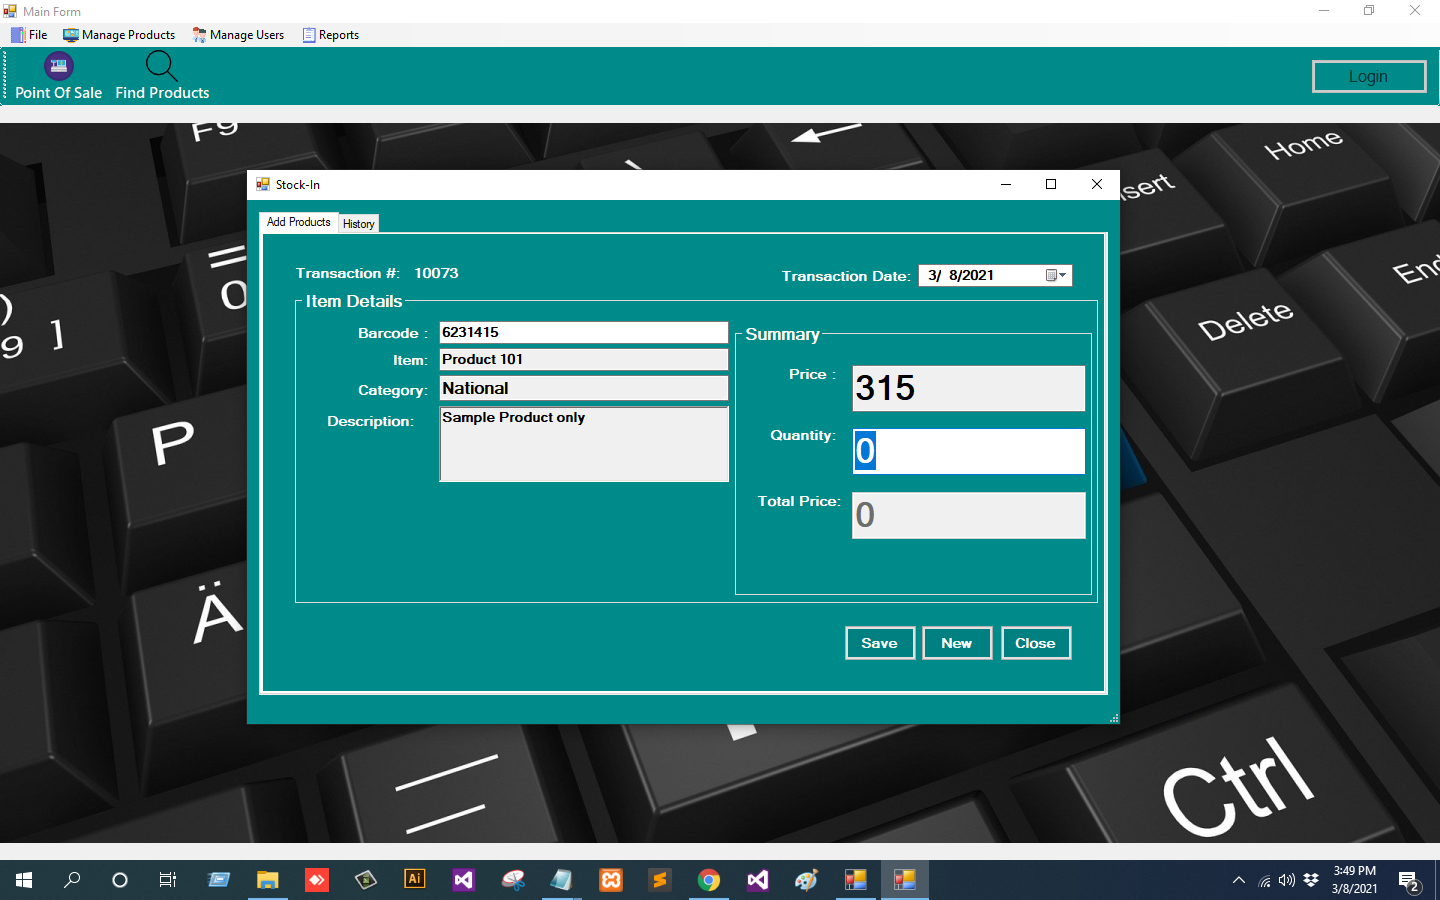Click the Description text area
1440x900 pixels.
pos(584,444)
